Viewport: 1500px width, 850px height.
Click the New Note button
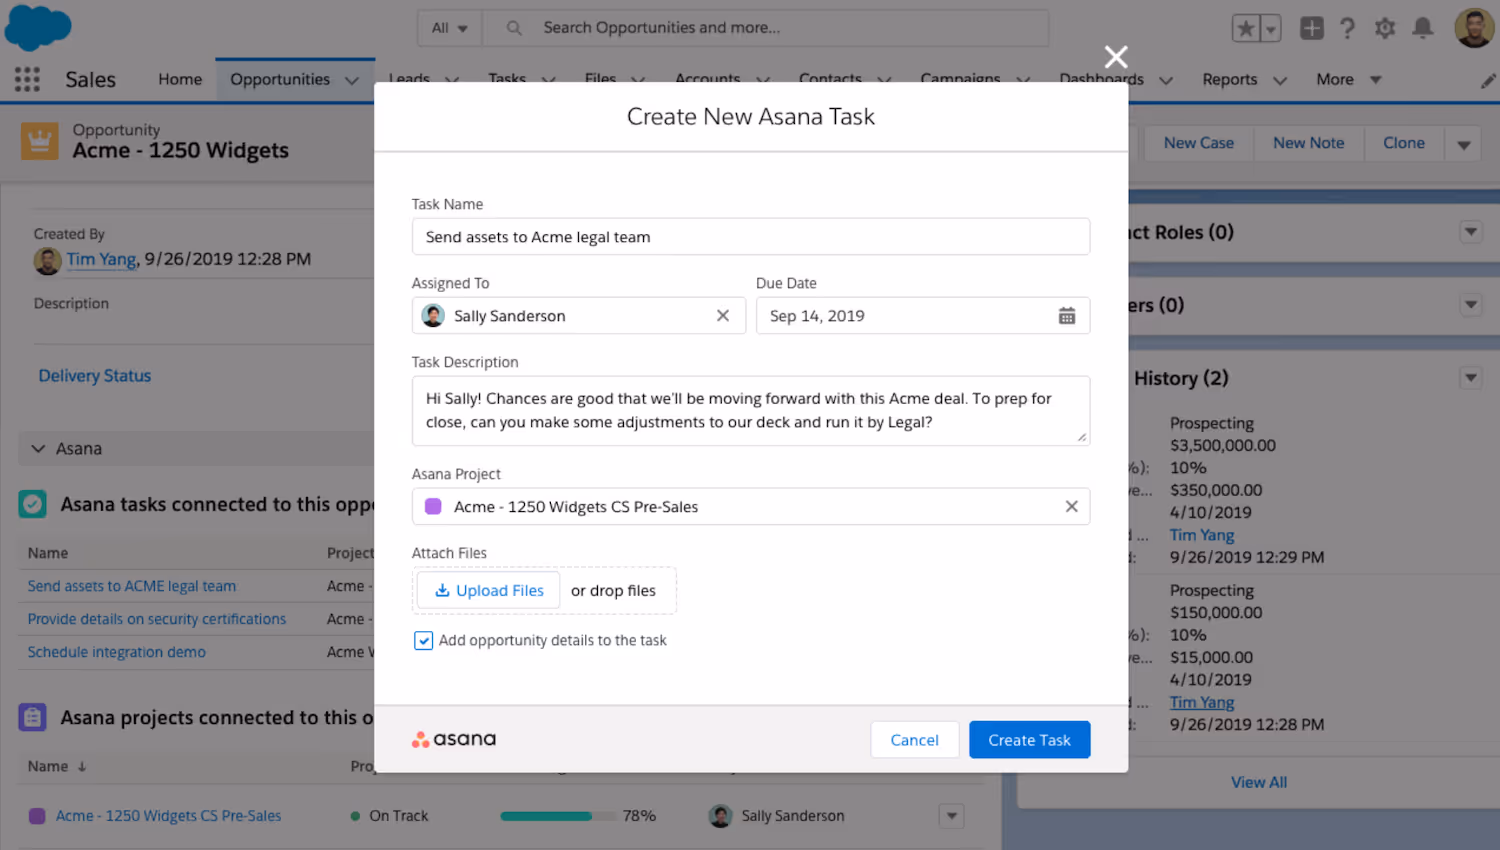[1308, 143]
